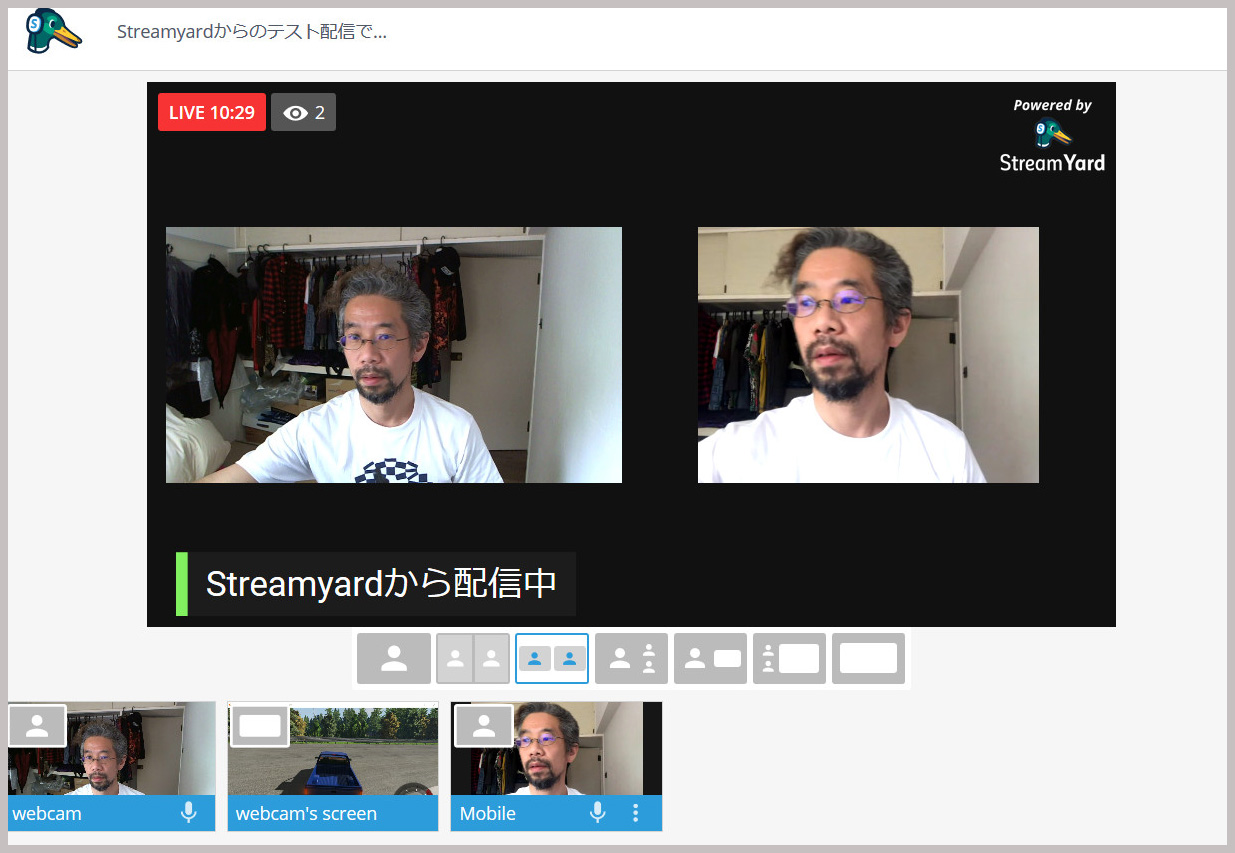Mute the webcam microphone
Screen dimensions: 1235x853
pyautogui.click(x=189, y=813)
